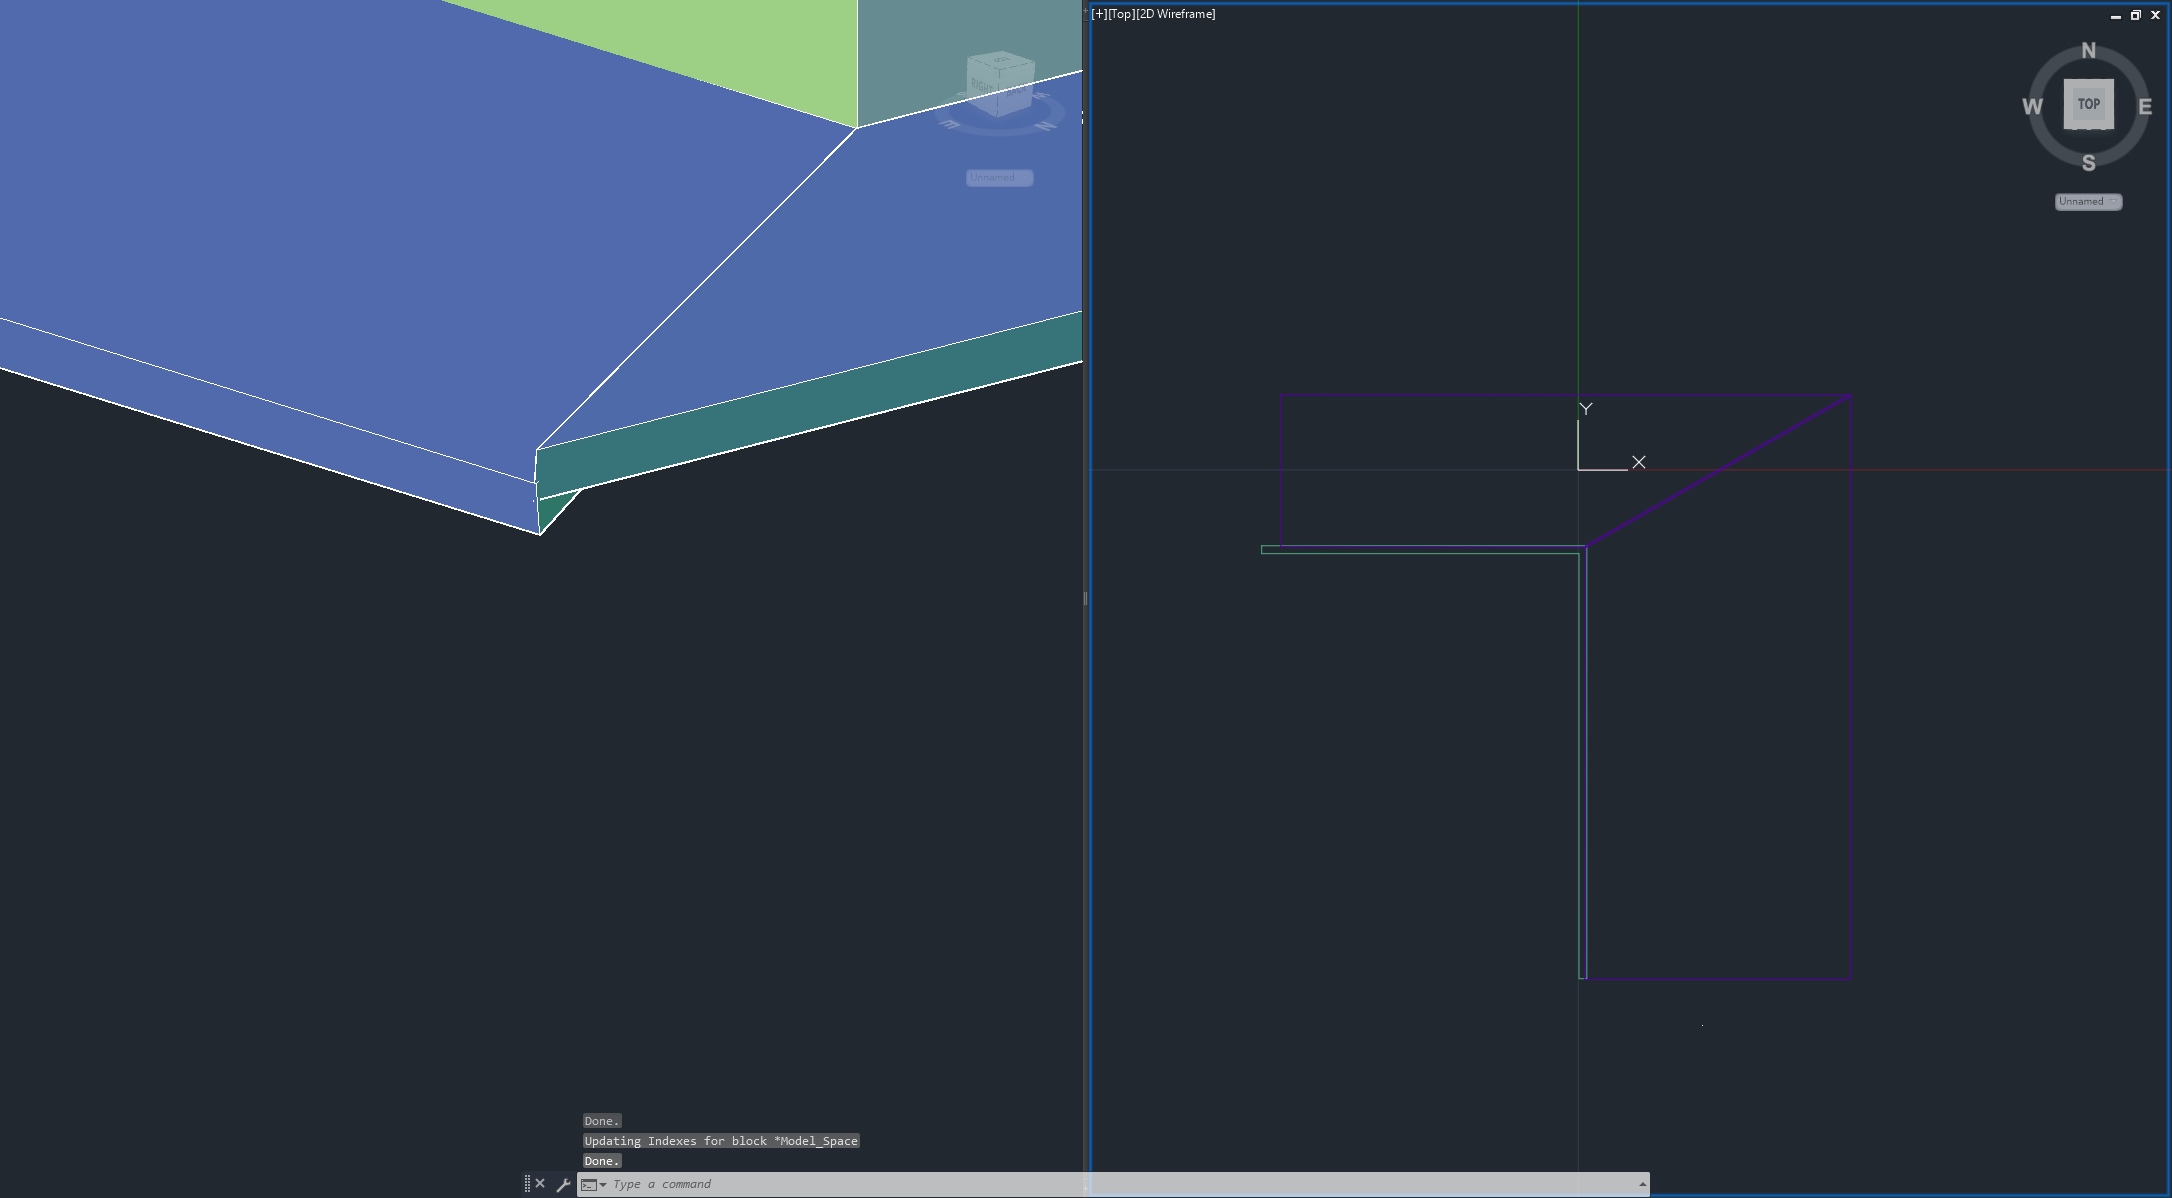
Task: Click the command line close (X) icon
Action: pyautogui.click(x=540, y=1182)
